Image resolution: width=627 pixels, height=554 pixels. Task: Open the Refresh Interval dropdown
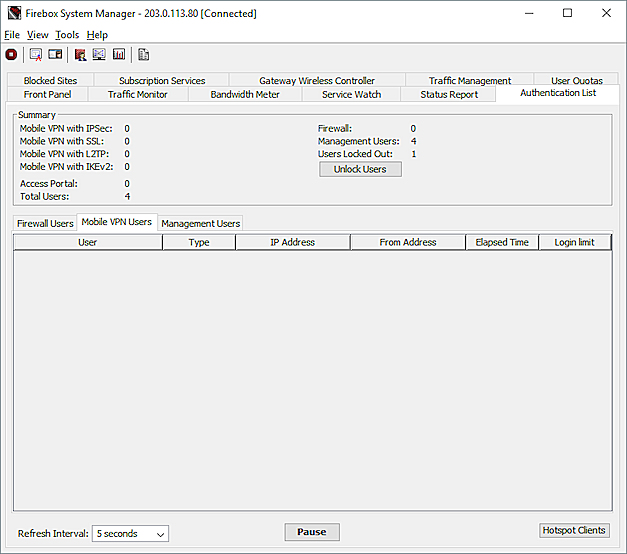pos(130,534)
